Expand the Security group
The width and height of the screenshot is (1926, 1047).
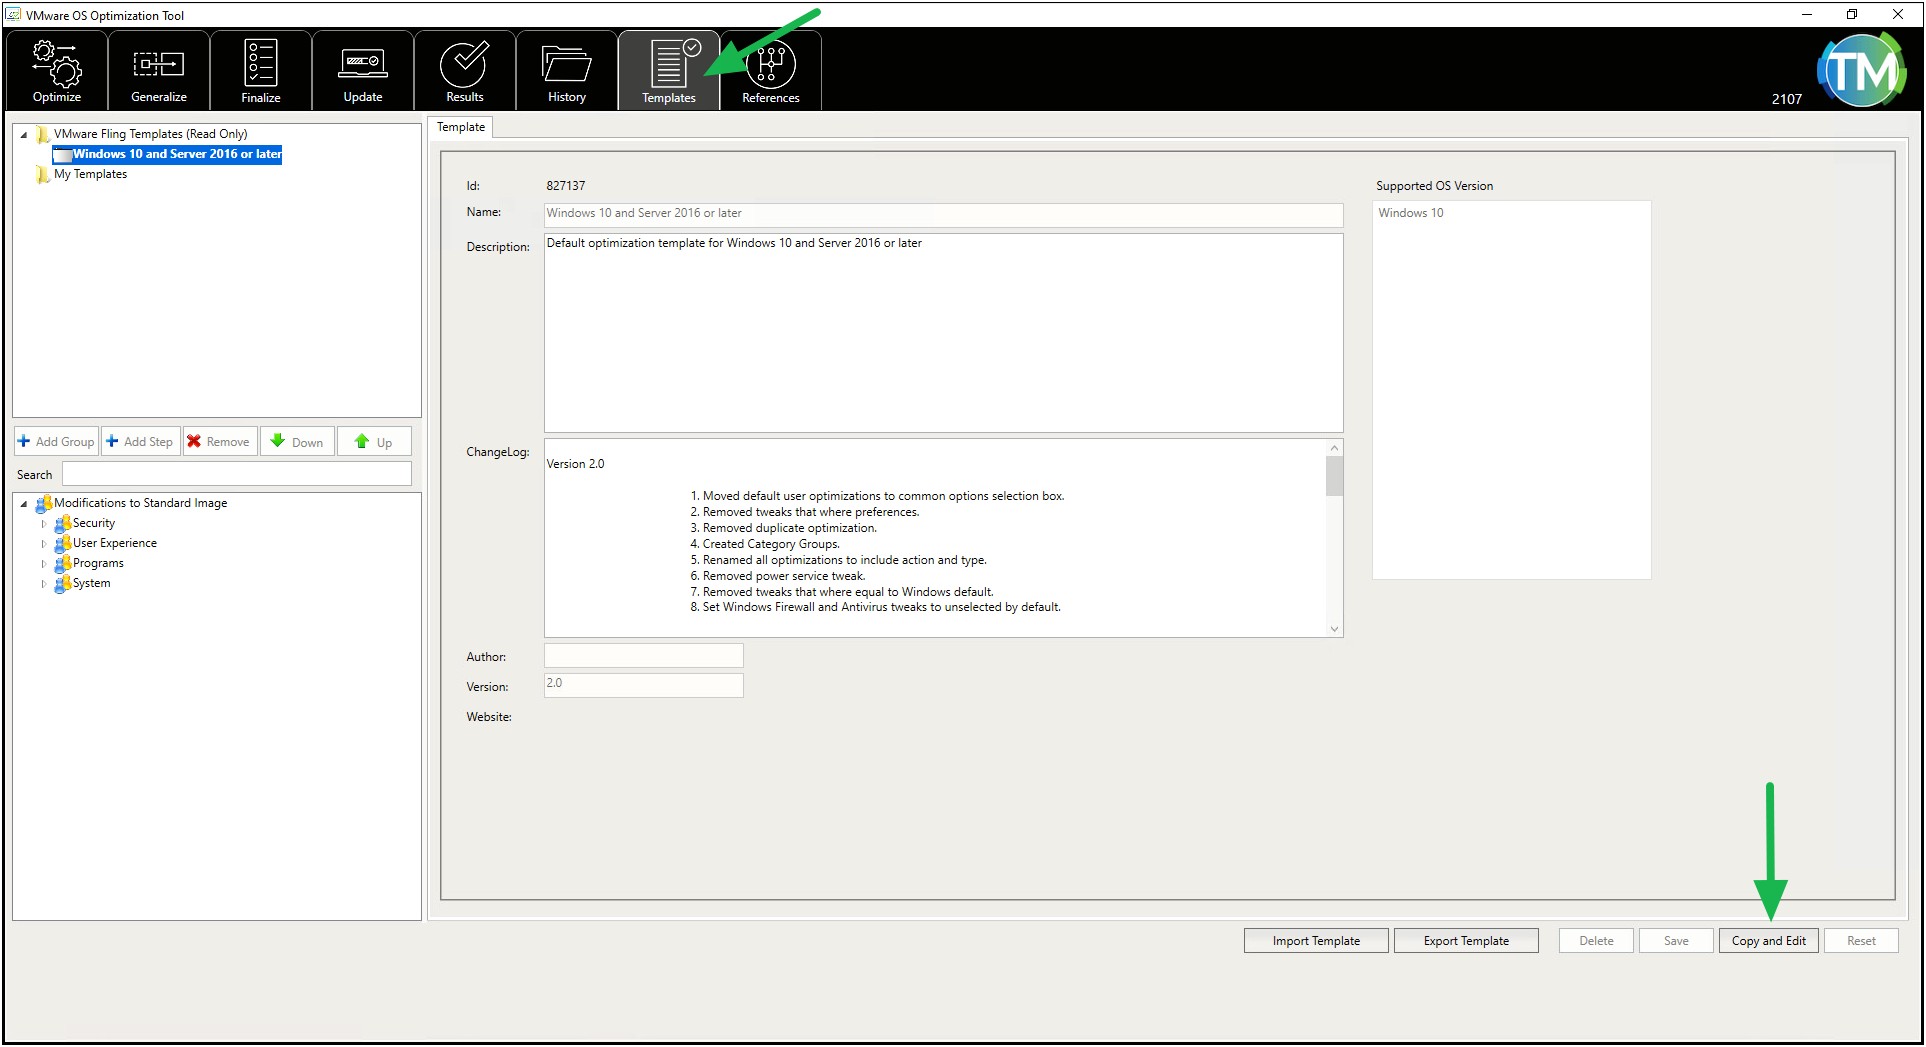pyautogui.click(x=44, y=523)
